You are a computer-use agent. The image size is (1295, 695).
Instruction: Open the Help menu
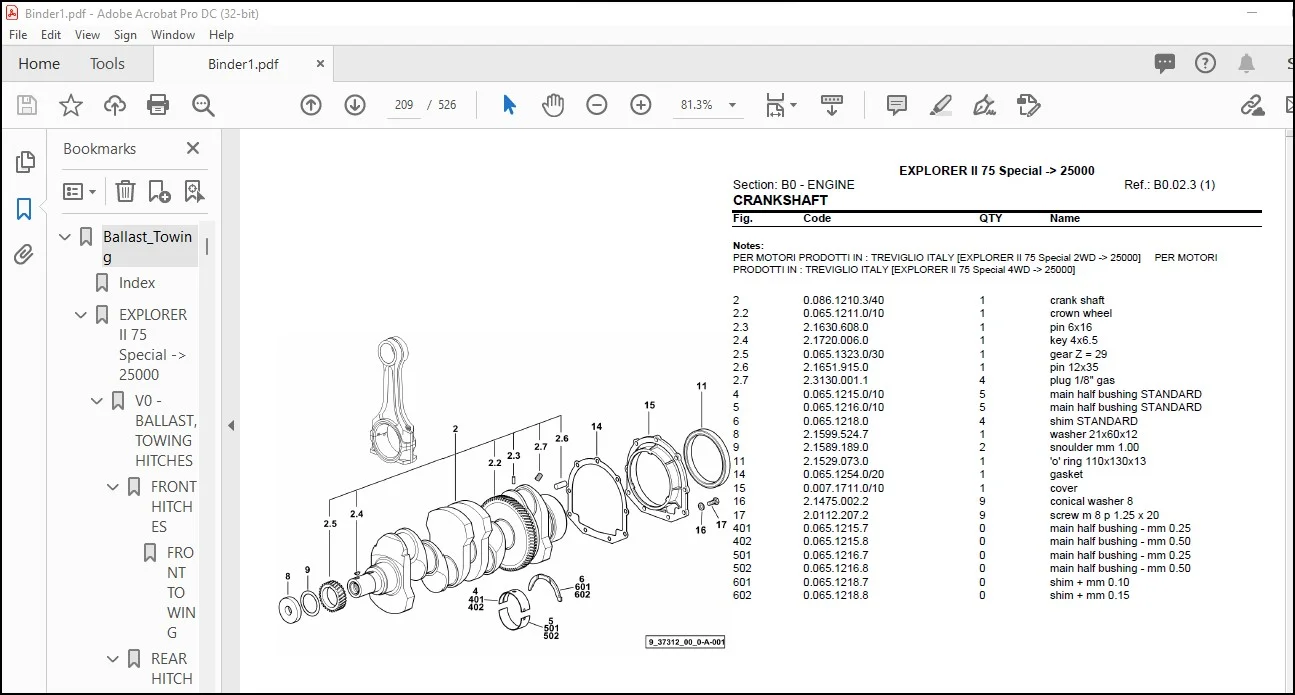point(221,34)
